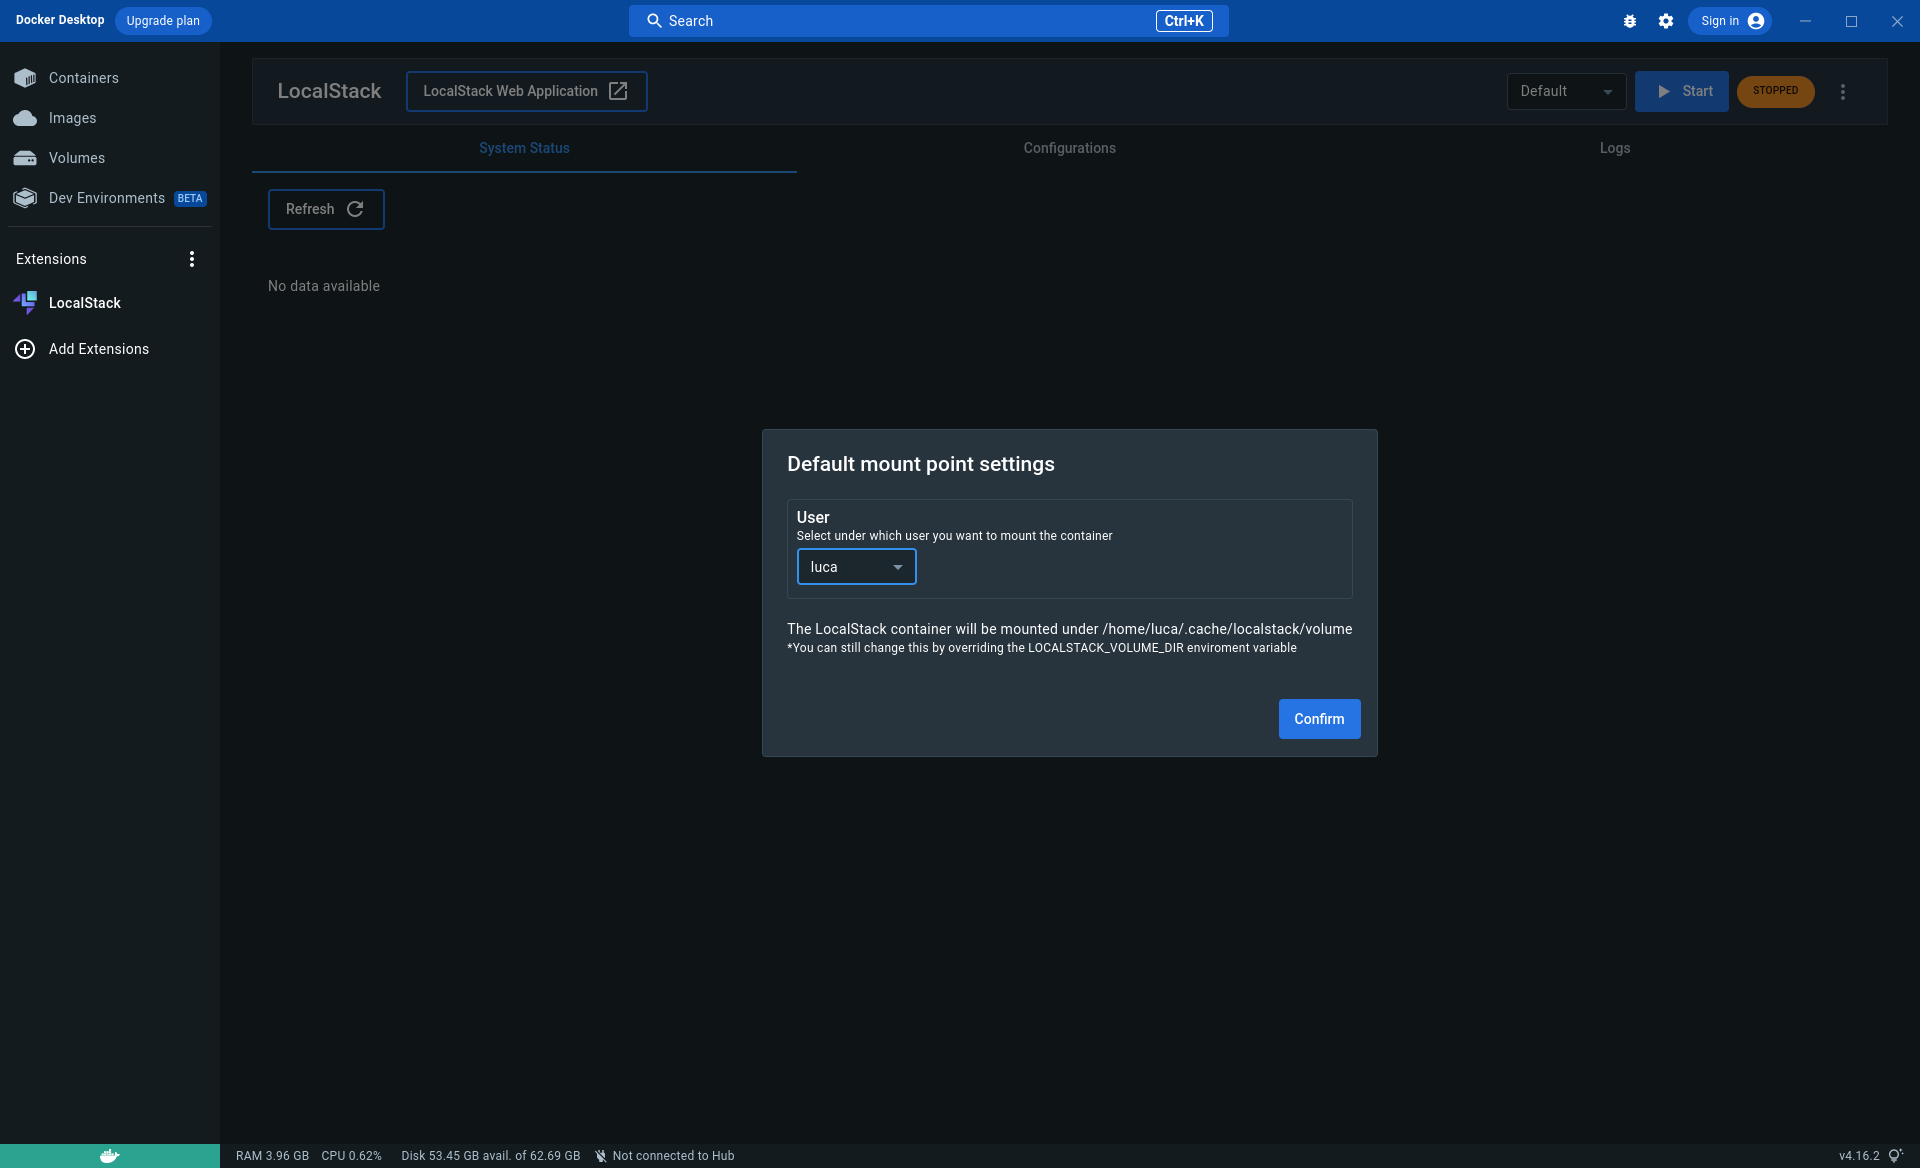Switch to the Logs tab
Viewport: 1920px width, 1168px height.
1614,148
